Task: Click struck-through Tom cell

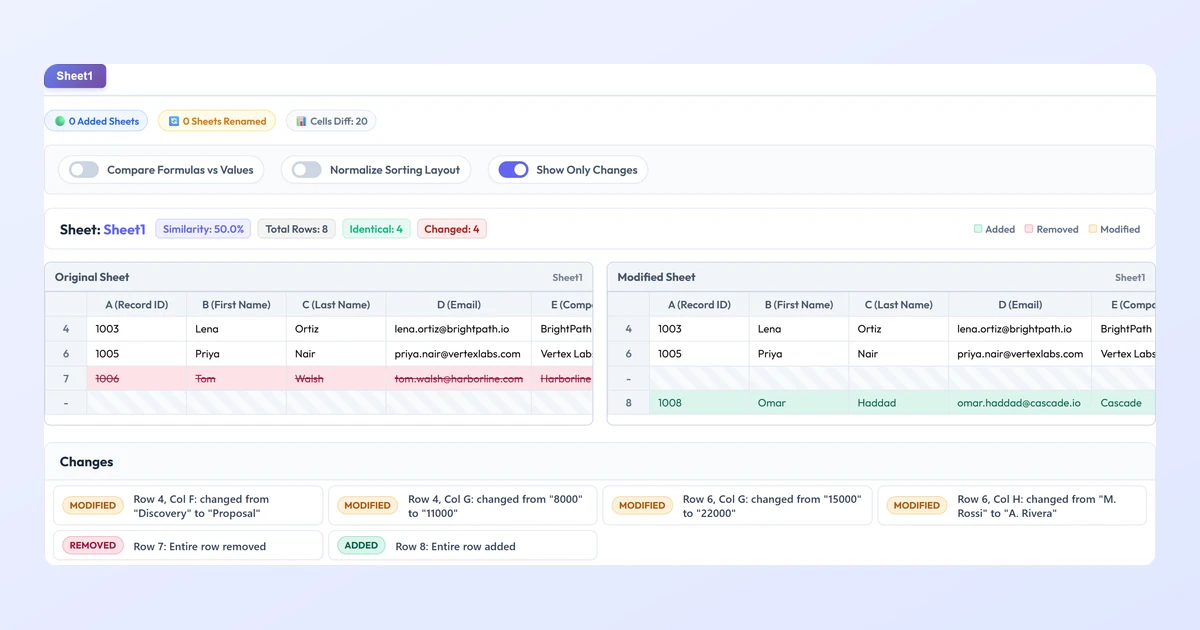Action: click(x=236, y=379)
